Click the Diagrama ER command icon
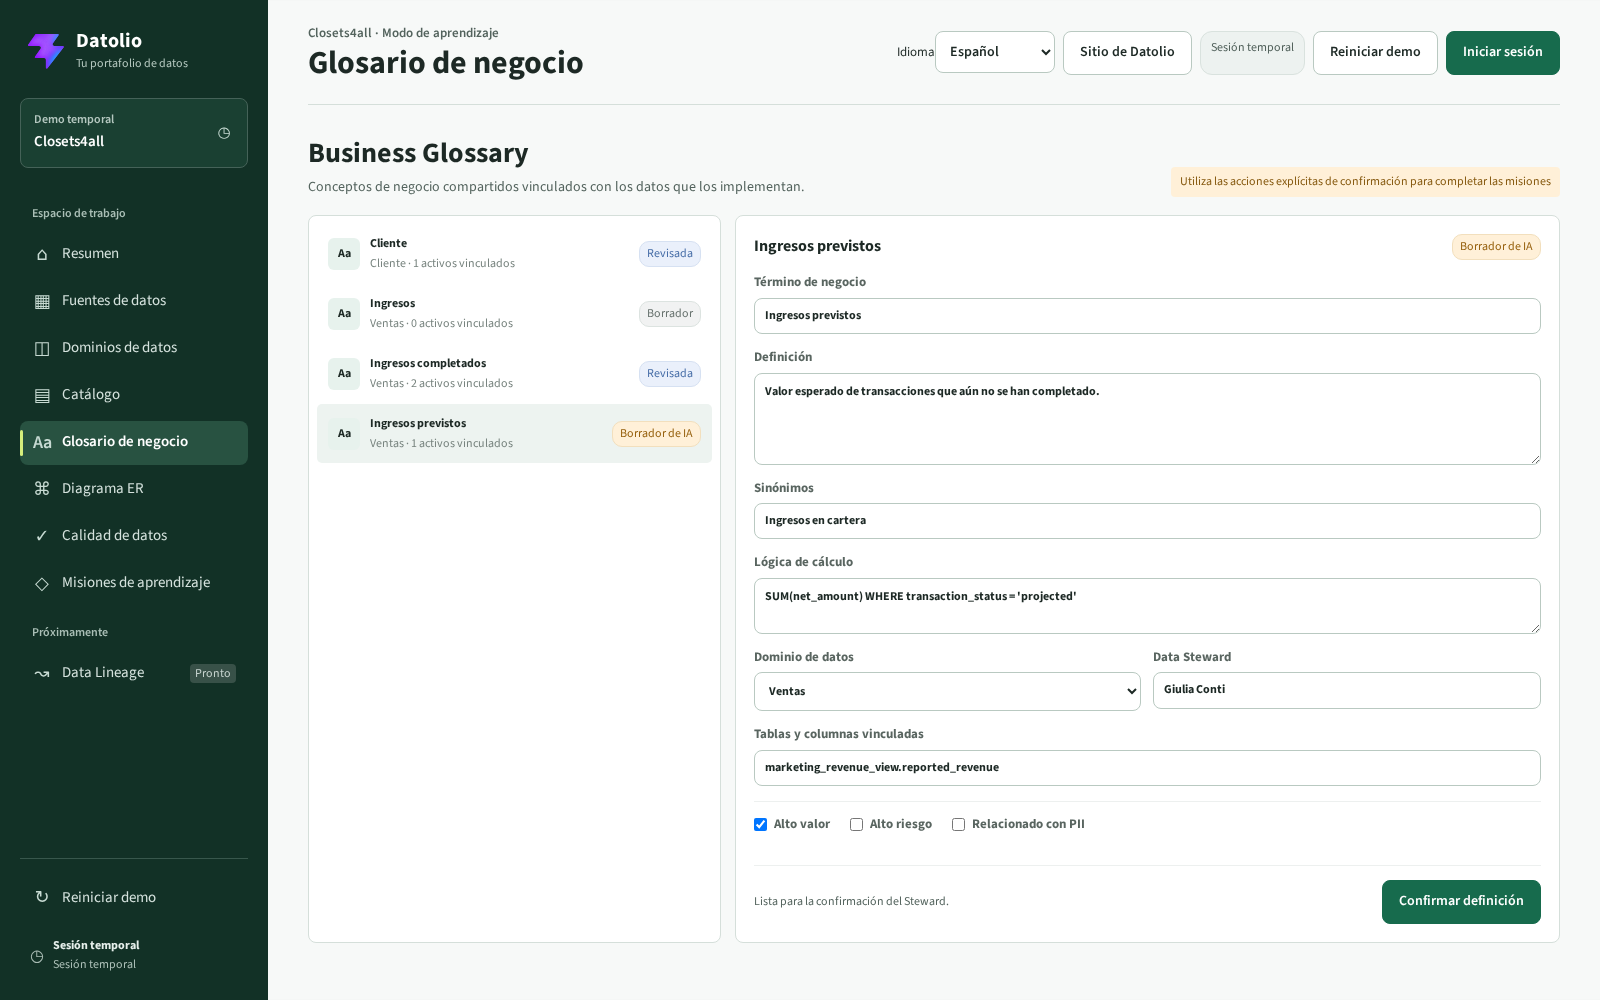Viewport: 1600px width, 1000px height. point(42,489)
